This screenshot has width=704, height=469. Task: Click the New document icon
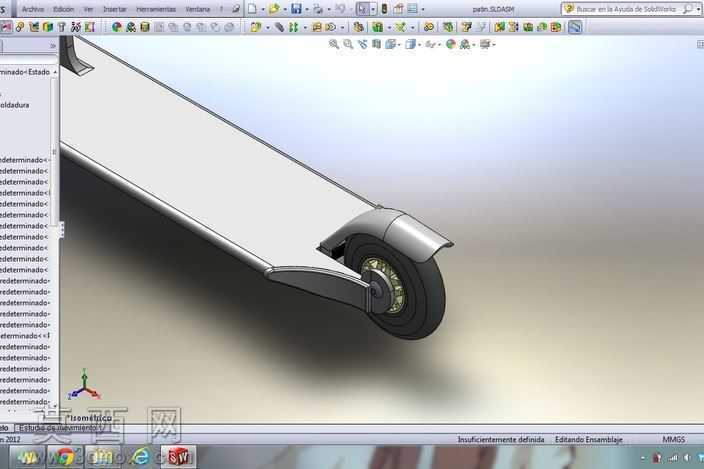click(252, 9)
